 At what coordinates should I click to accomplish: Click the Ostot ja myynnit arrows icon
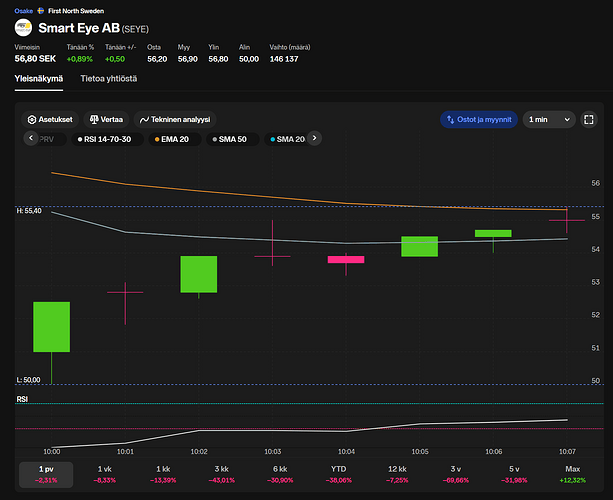point(450,120)
